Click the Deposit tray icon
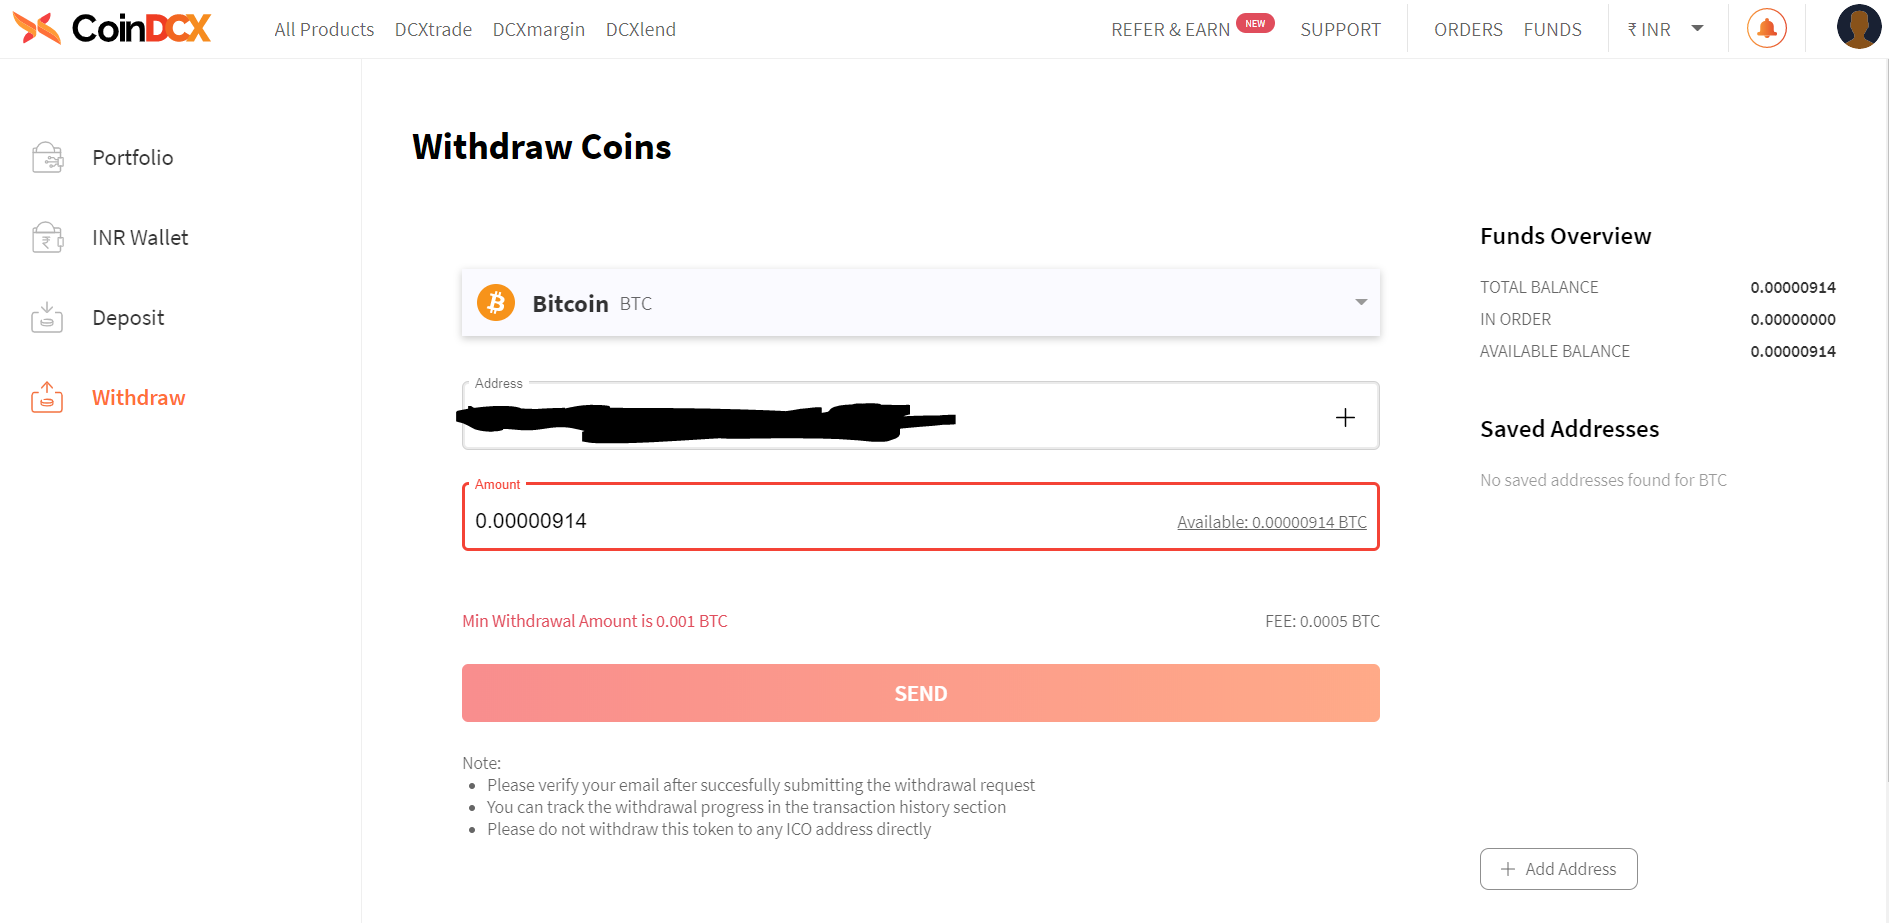 click(47, 317)
